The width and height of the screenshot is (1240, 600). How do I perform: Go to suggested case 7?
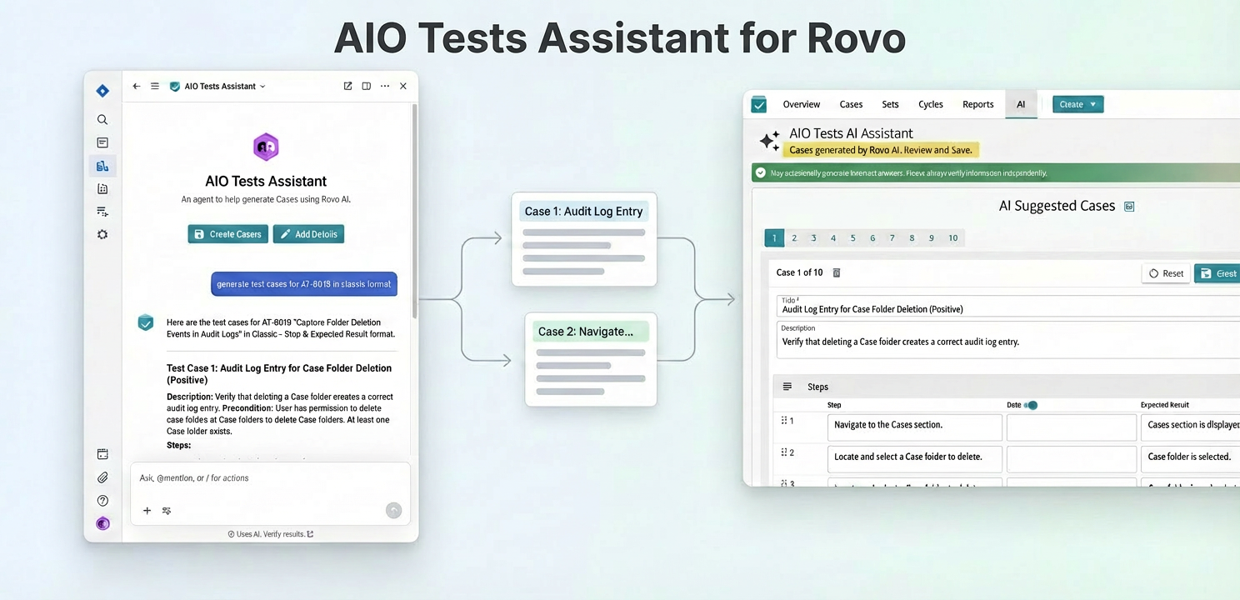[892, 238]
